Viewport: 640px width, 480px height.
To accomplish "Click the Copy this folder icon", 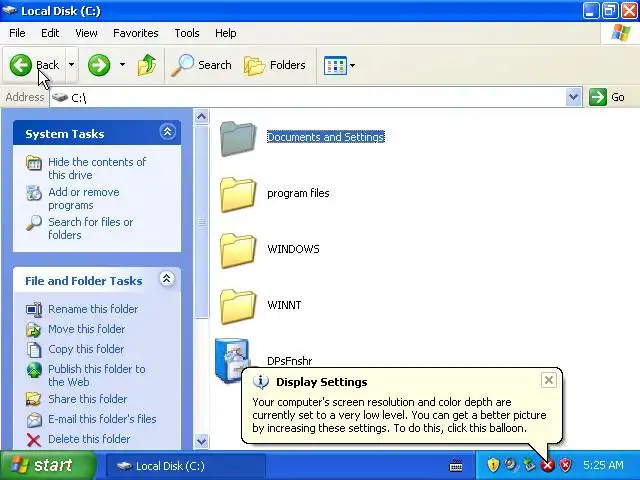I will coord(34,349).
